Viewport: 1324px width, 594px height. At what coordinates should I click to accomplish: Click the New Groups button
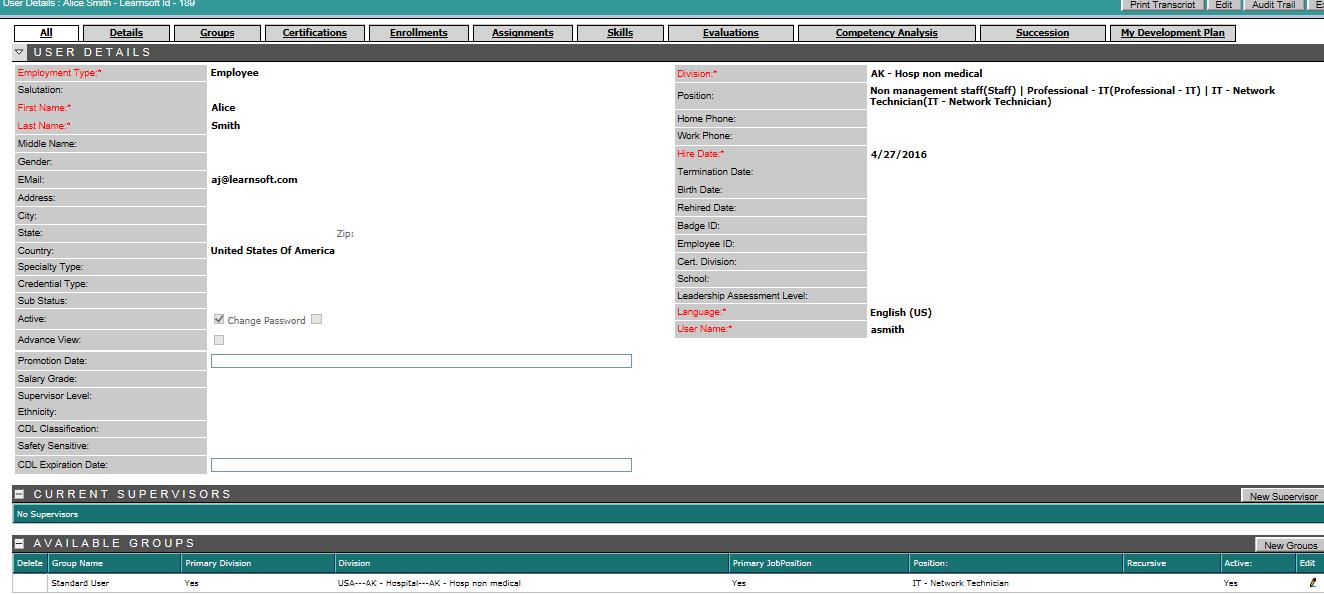click(1290, 545)
